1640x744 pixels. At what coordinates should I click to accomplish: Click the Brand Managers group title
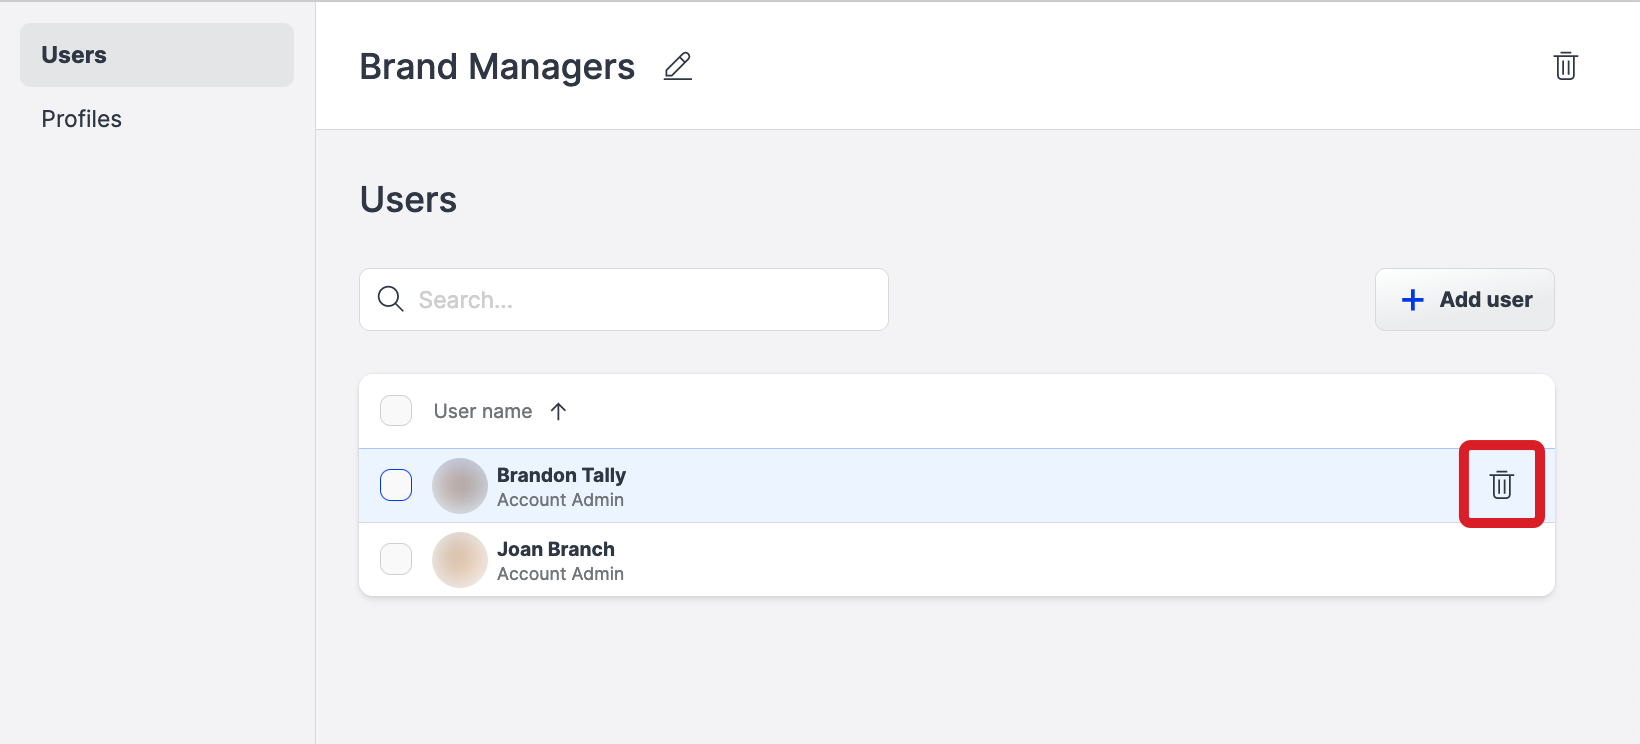click(x=497, y=67)
